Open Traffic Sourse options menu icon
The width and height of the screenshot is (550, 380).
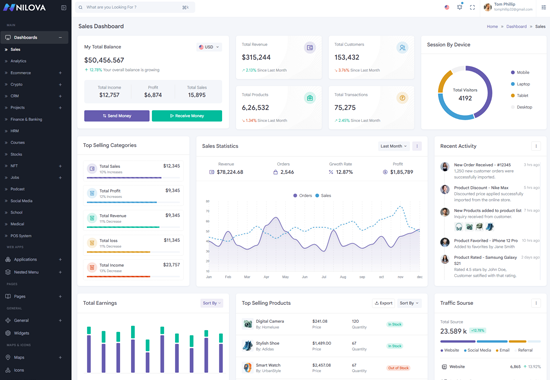pos(536,303)
